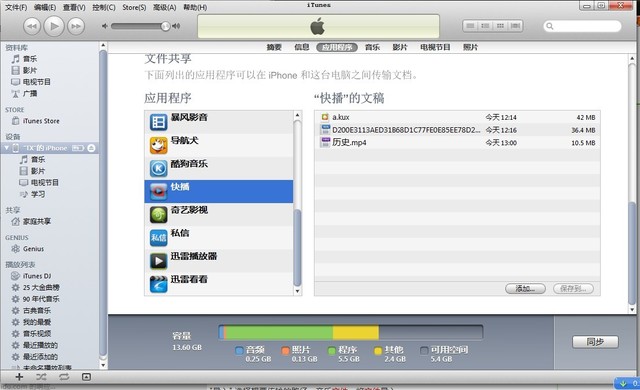Viewport: 640px width, 390px height.
Task: Collapse the iPhone device tree
Action: tap(6, 148)
